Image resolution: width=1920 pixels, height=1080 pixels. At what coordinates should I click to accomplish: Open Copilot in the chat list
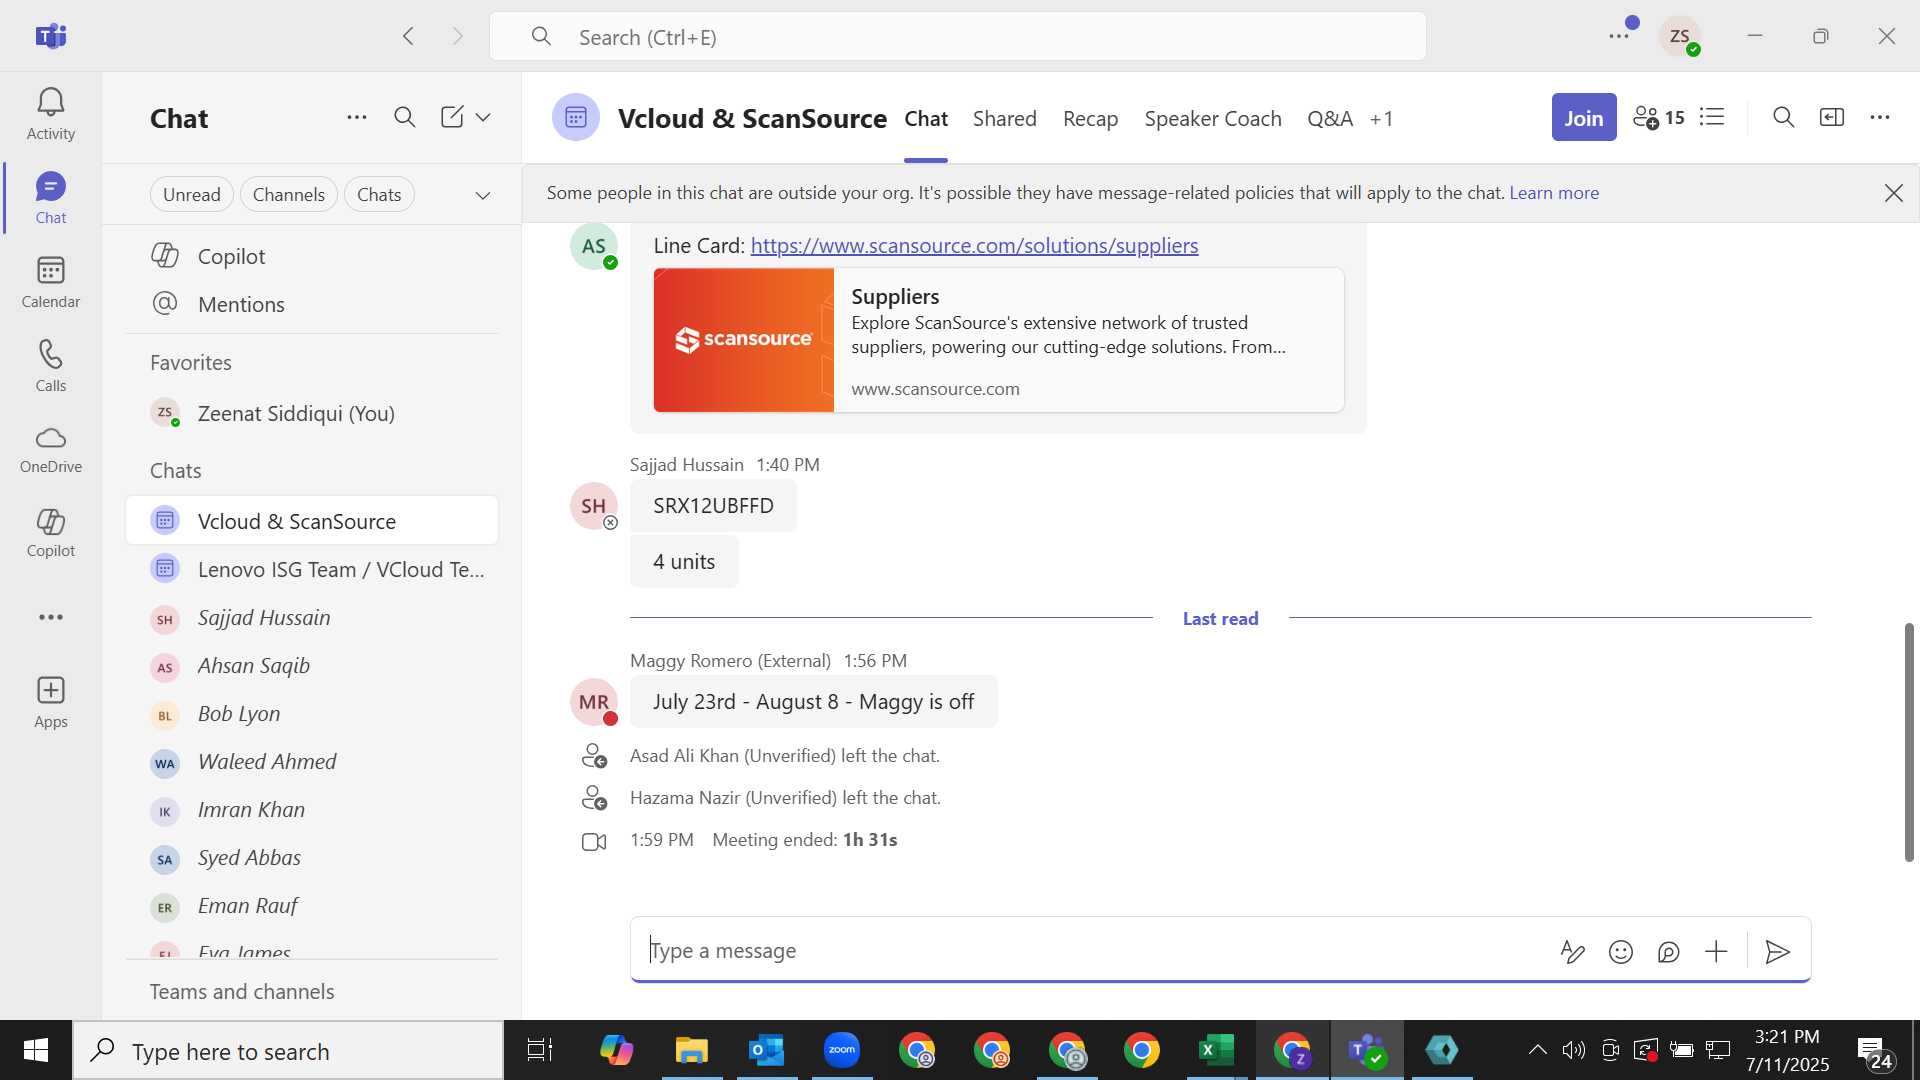312,256
